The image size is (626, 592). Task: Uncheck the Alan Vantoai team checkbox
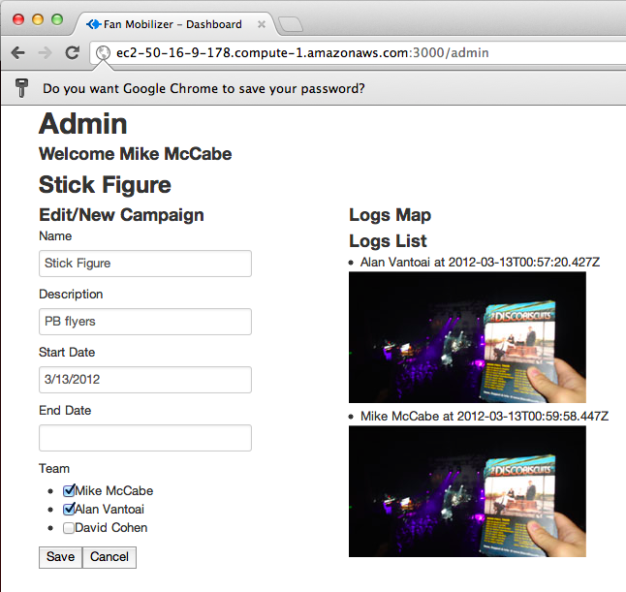pyautogui.click(x=69, y=509)
